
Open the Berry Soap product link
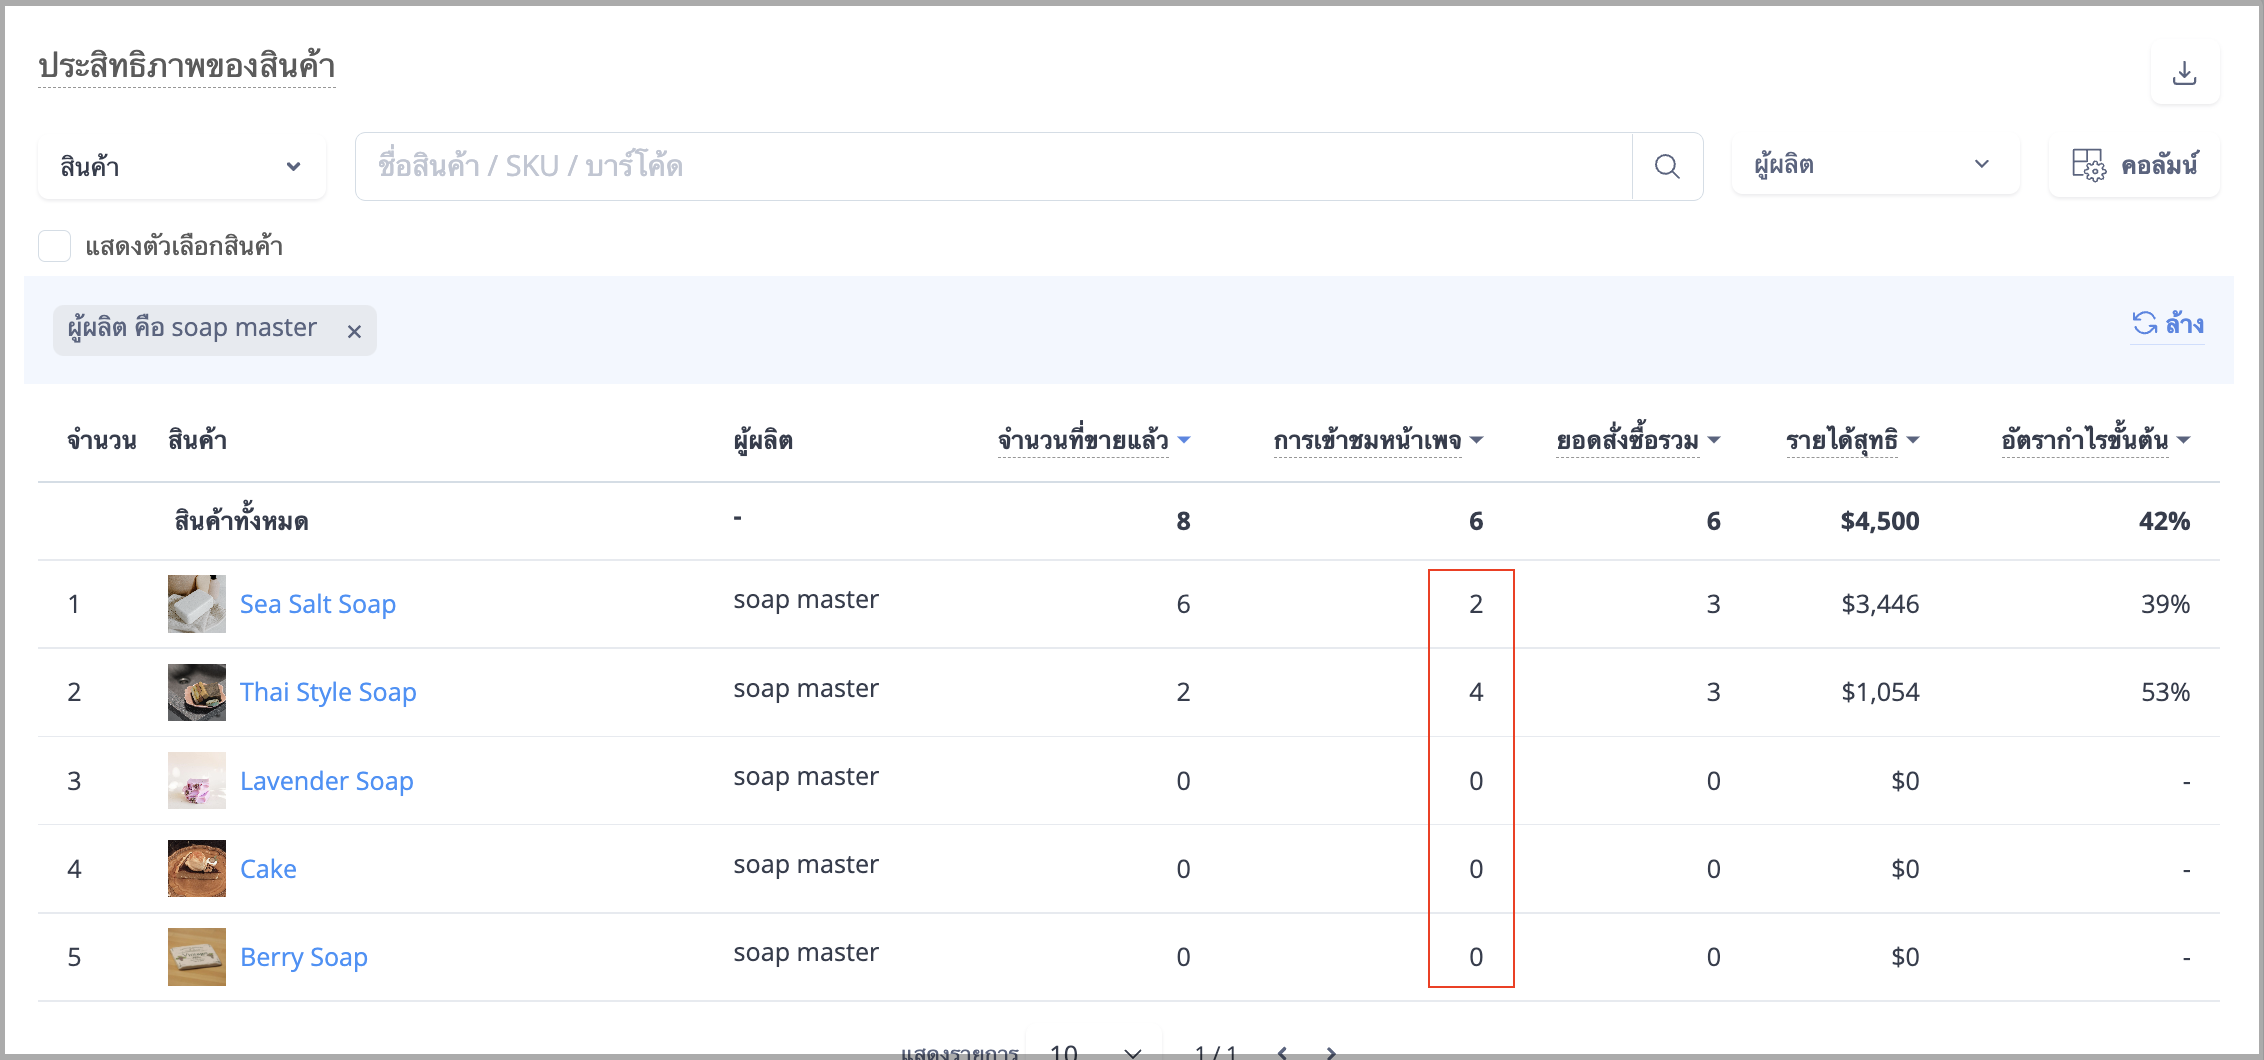pos(304,957)
